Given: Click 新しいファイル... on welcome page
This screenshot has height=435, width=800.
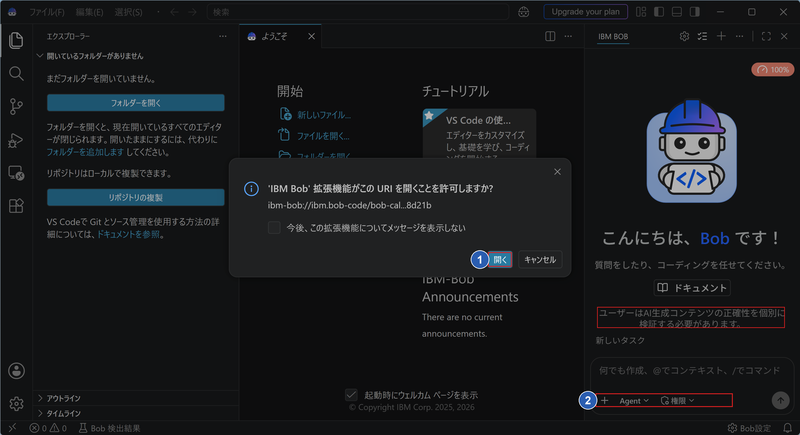Looking at the screenshot, I should (x=316, y=115).
